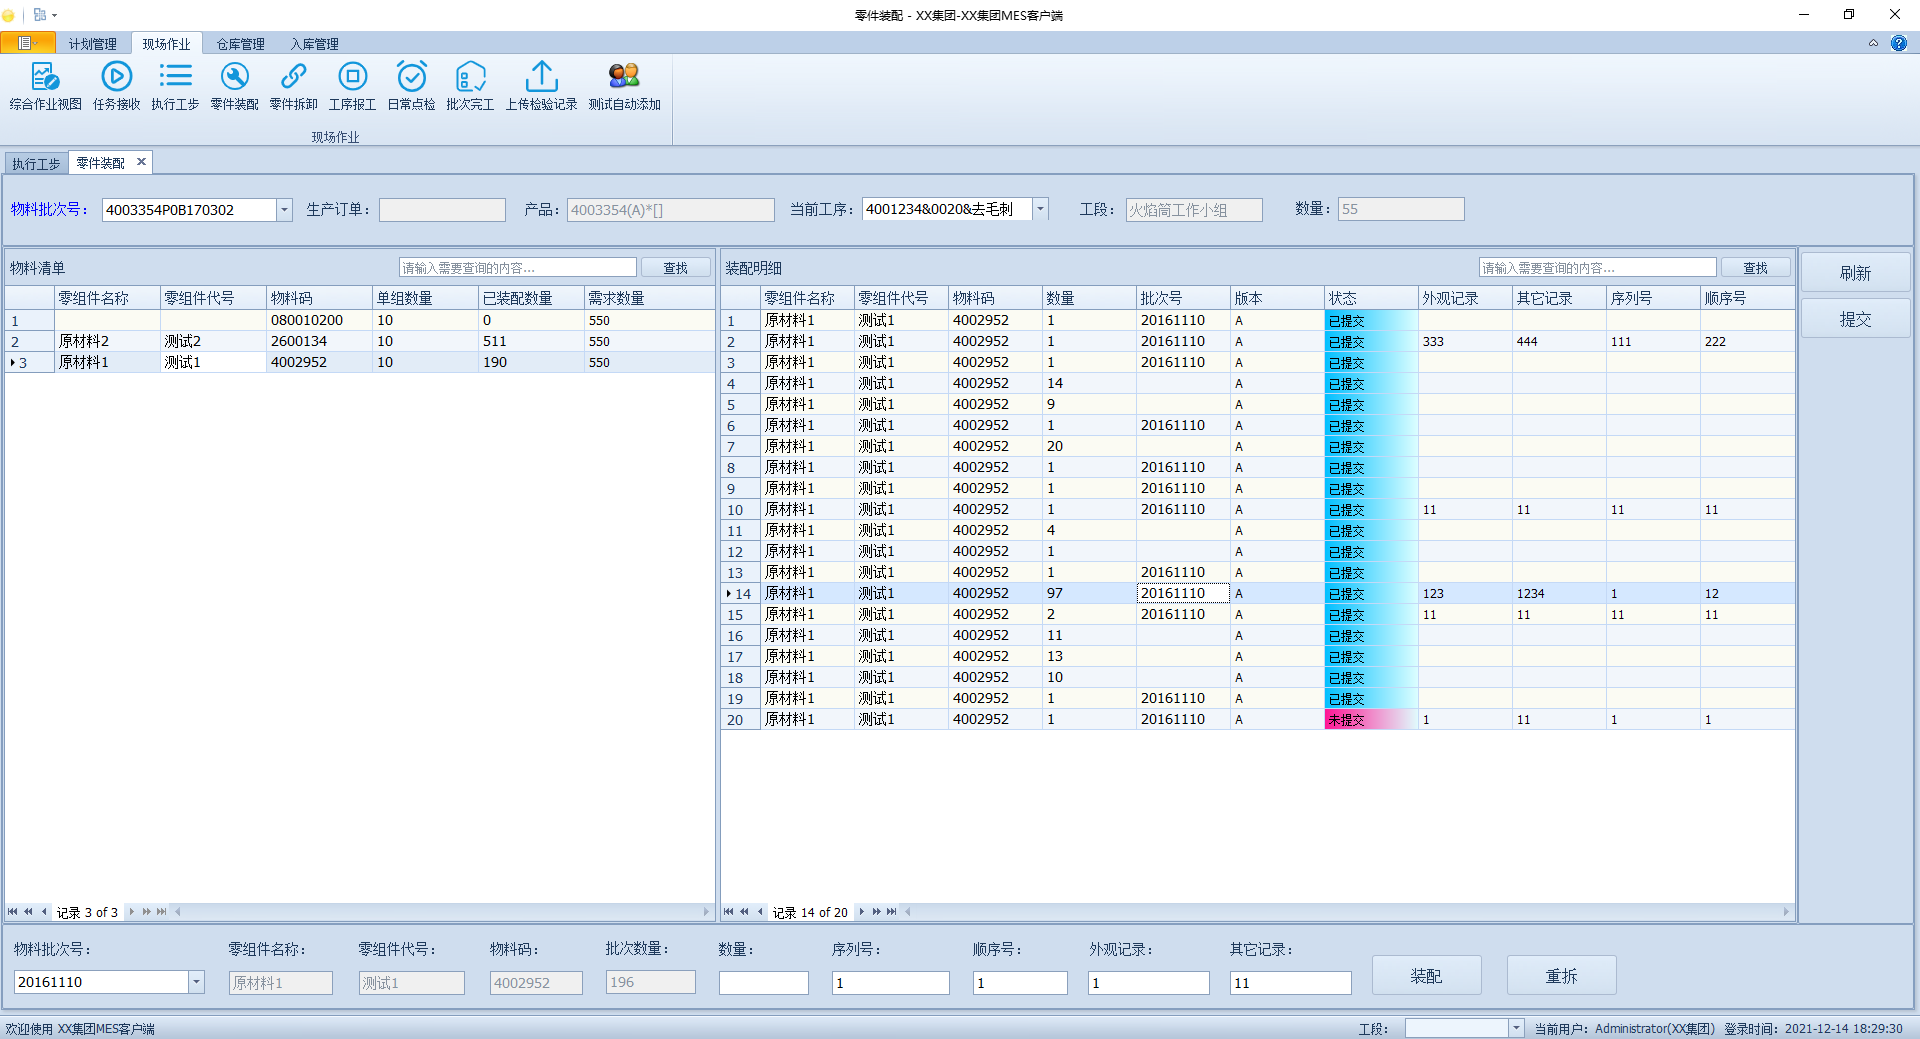The image size is (1920, 1039).
Task: Click the bottom 其它记录 input field
Action: click(1290, 983)
